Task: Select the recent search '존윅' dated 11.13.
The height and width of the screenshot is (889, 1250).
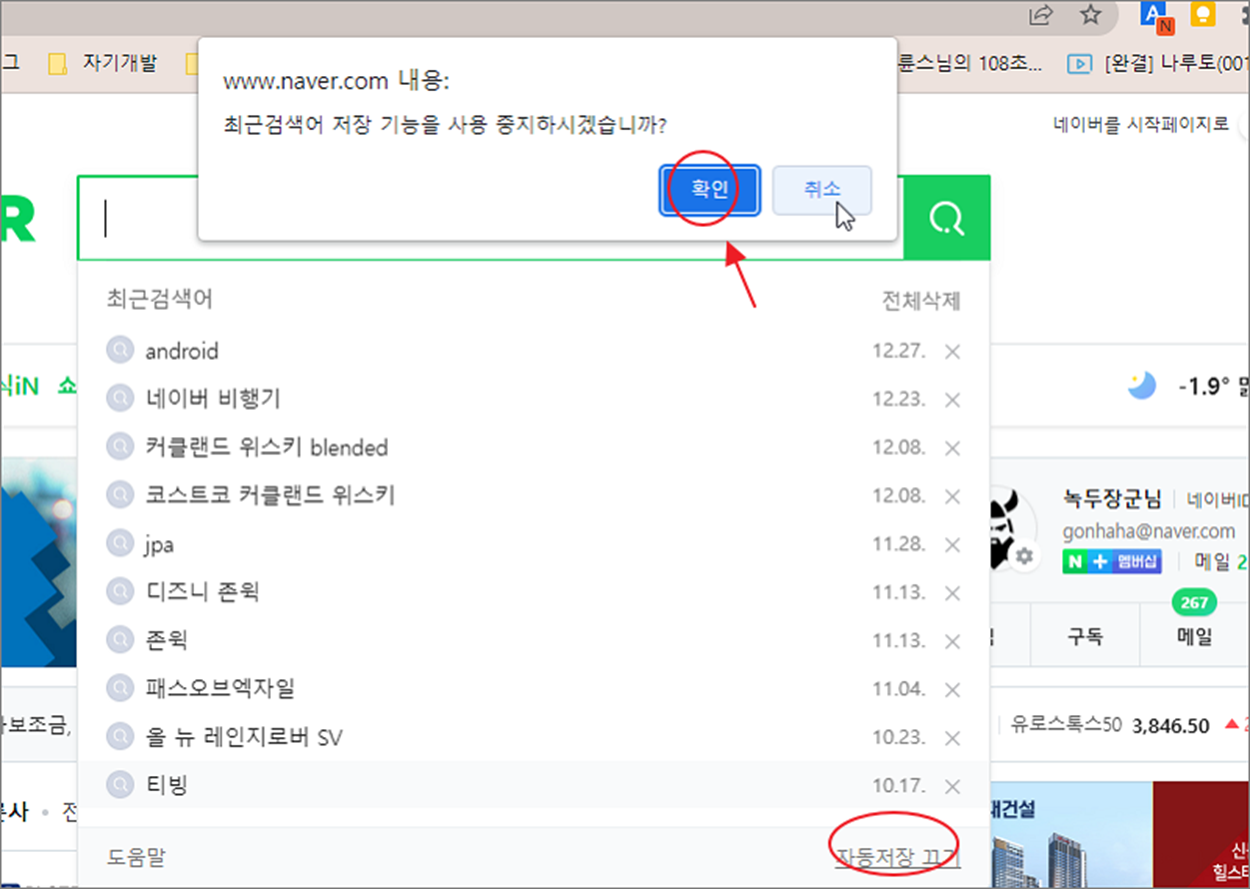Action: [x=166, y=640]
